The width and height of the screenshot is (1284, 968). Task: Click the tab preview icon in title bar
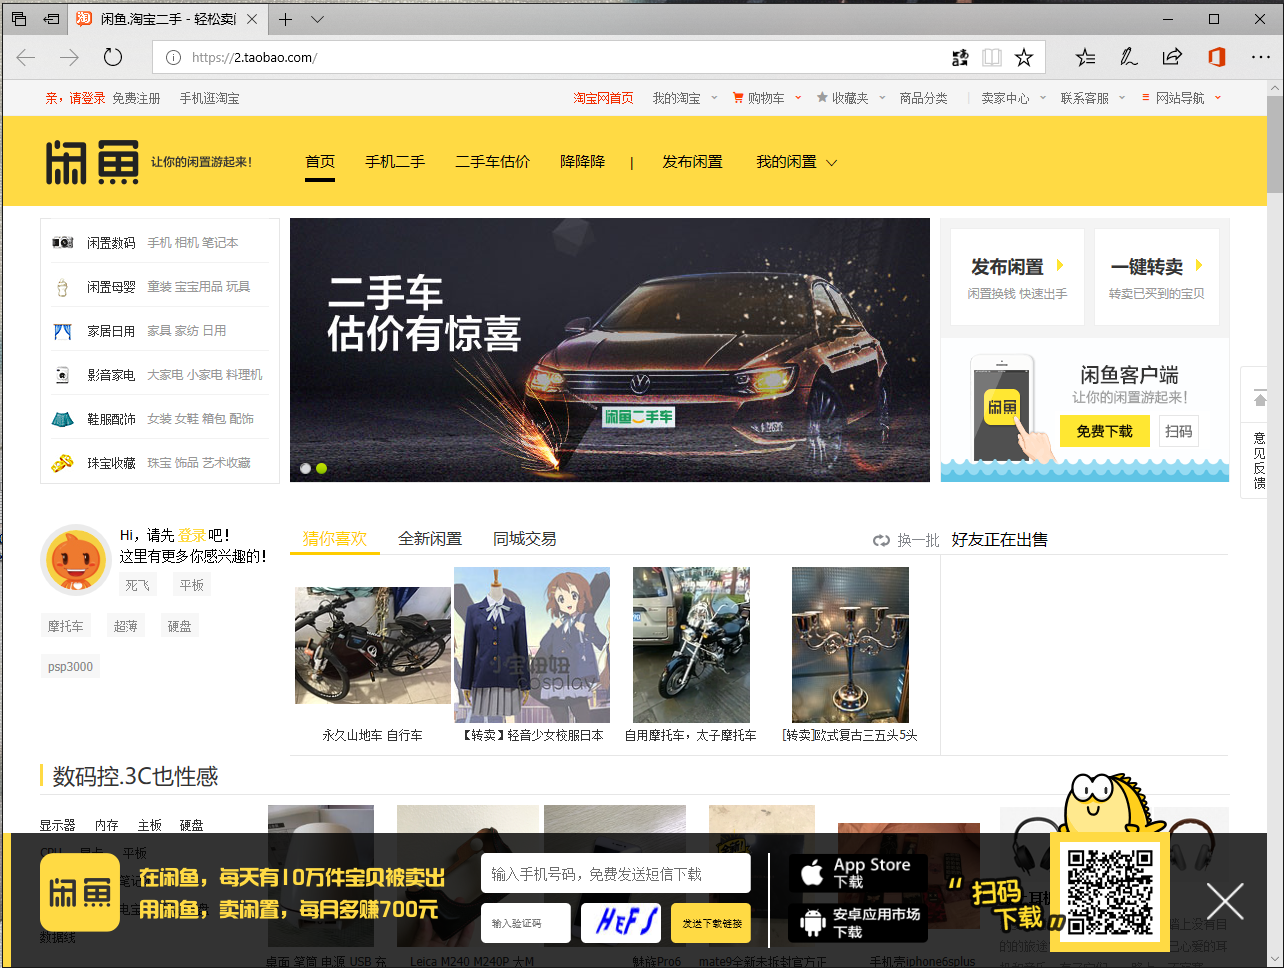(x=19, y=19)
